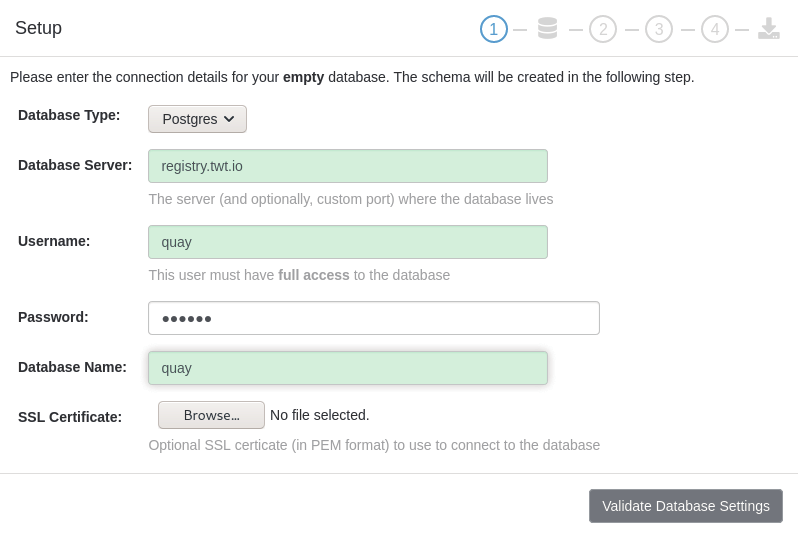Click the step 4 circle indicator

[x=715, y=29]
